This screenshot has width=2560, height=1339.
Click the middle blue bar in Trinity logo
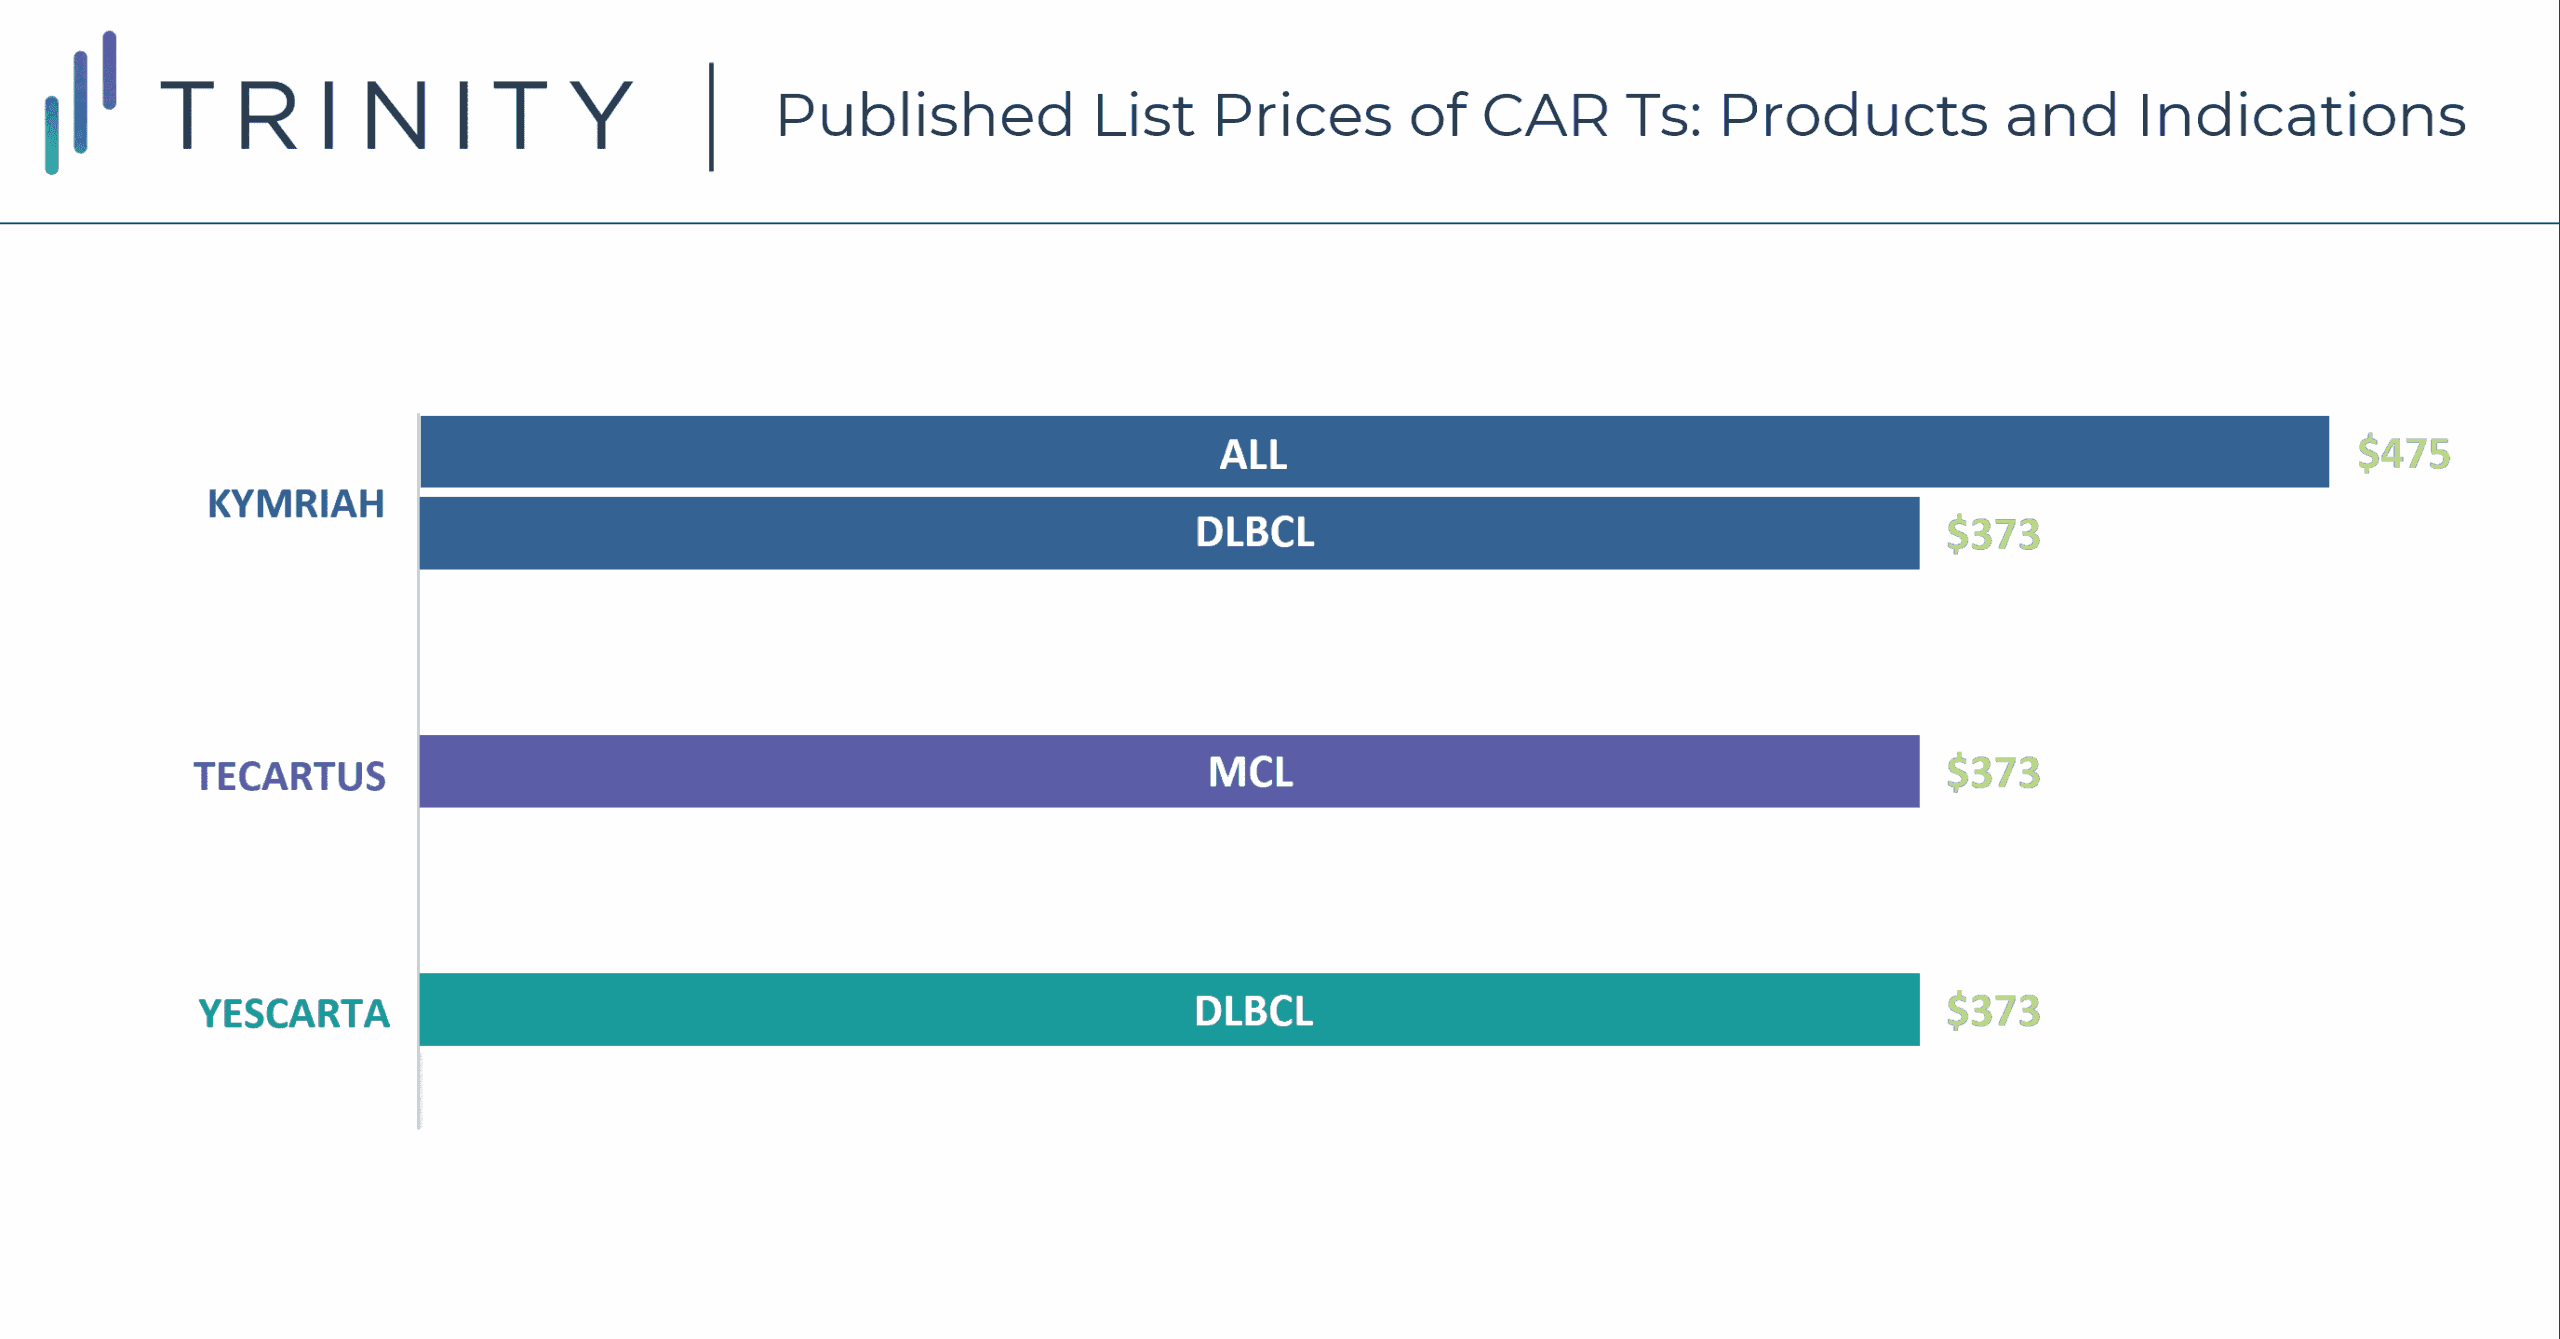click(x=81, y=102)
